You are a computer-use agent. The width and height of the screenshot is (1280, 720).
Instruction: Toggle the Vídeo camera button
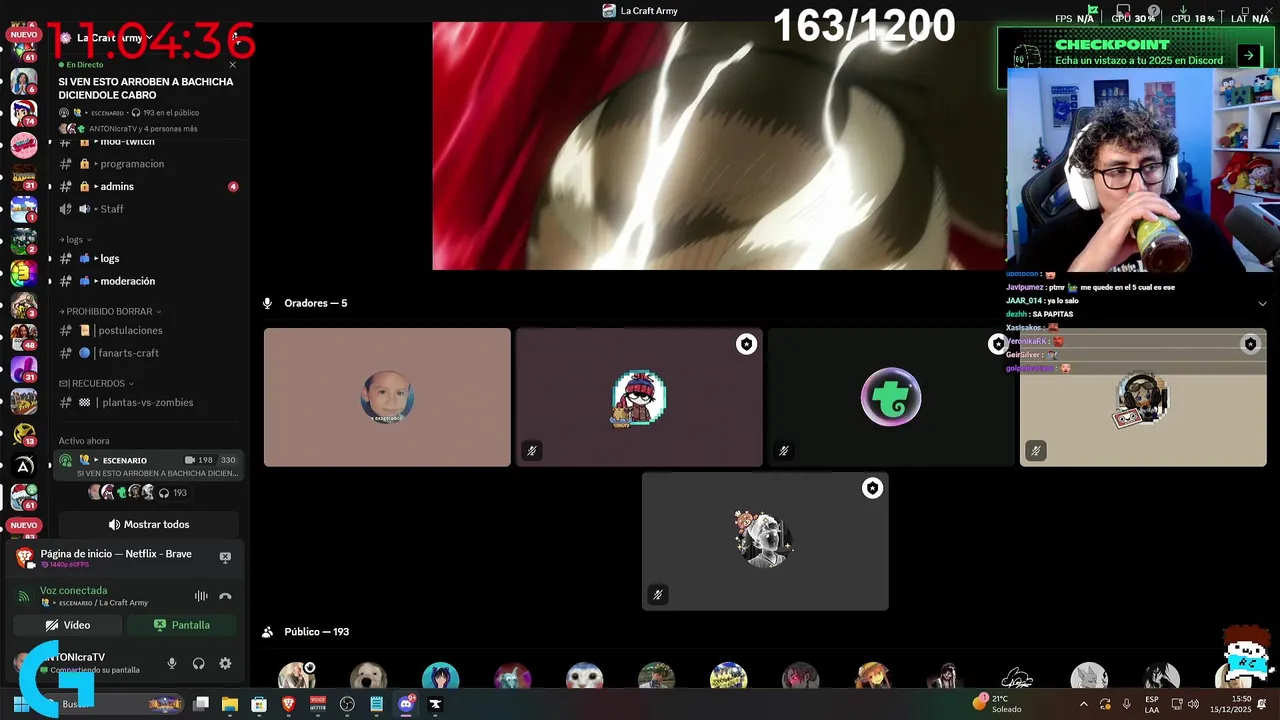click(68, 625)
